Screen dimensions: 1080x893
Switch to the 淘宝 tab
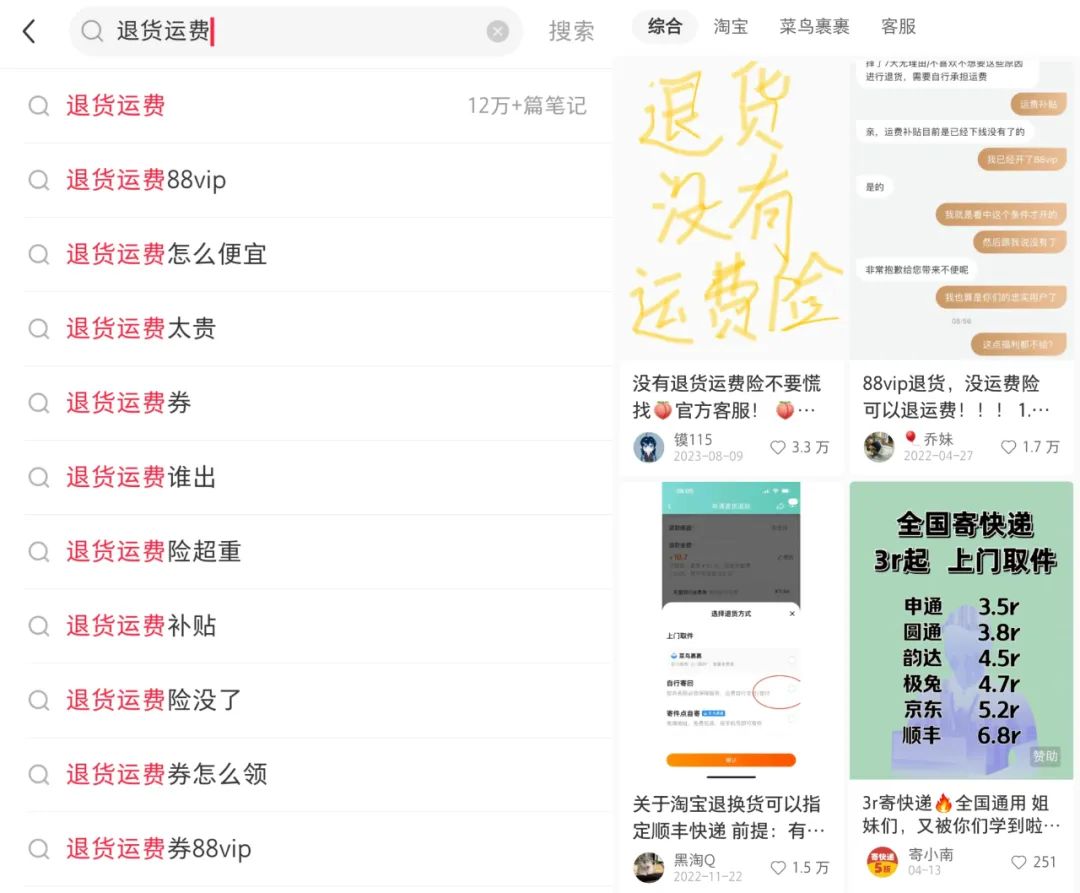(x=731, y=27)
